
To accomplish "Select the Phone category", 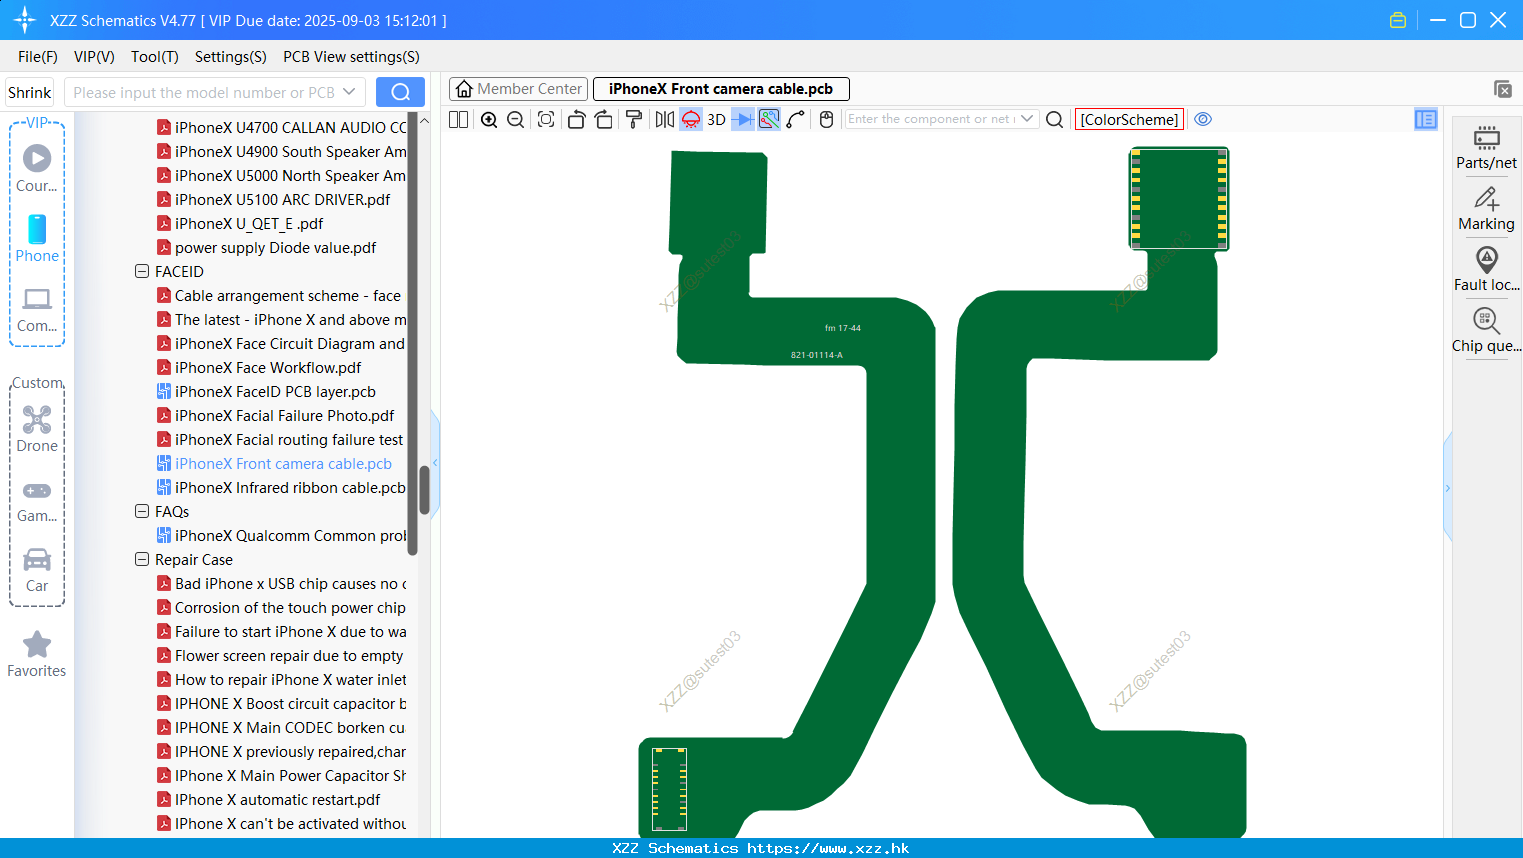I will pos(37,239).
